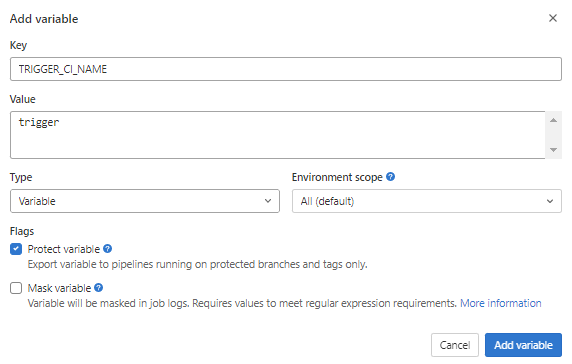The height and width of the screenshot is (364, 572).
Task: Click the Value textarea scrollbar track
Action: tap(553, 135)
